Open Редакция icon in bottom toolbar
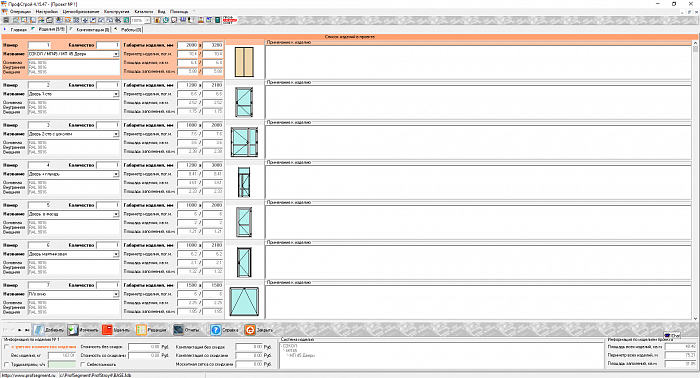Image resolution: width=700 pixels, height=378 pixels. 141,330
